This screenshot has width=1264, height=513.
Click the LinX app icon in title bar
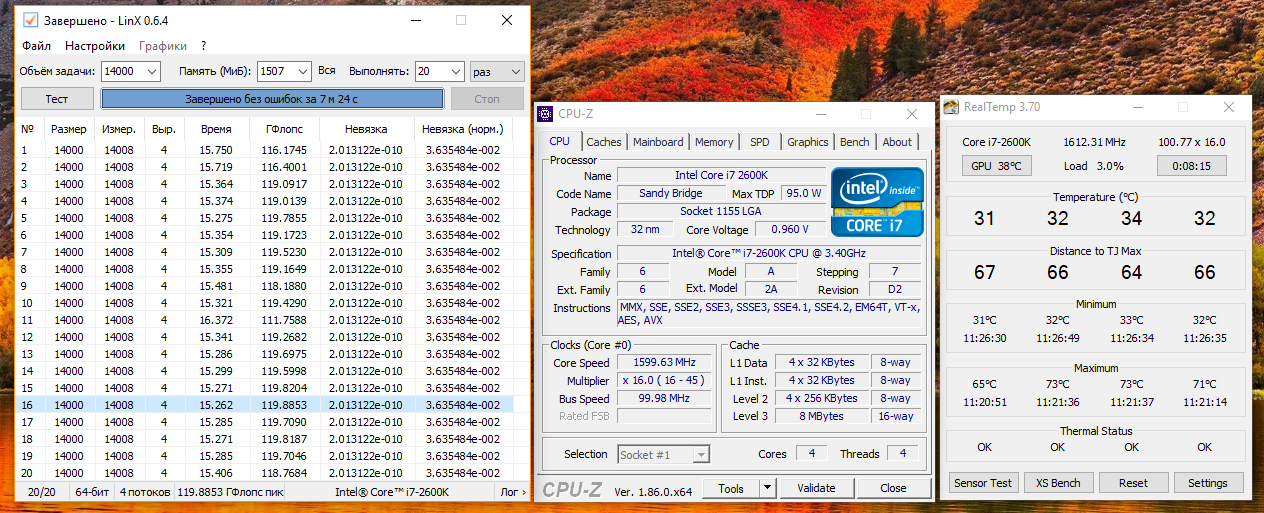click(30, 19)
